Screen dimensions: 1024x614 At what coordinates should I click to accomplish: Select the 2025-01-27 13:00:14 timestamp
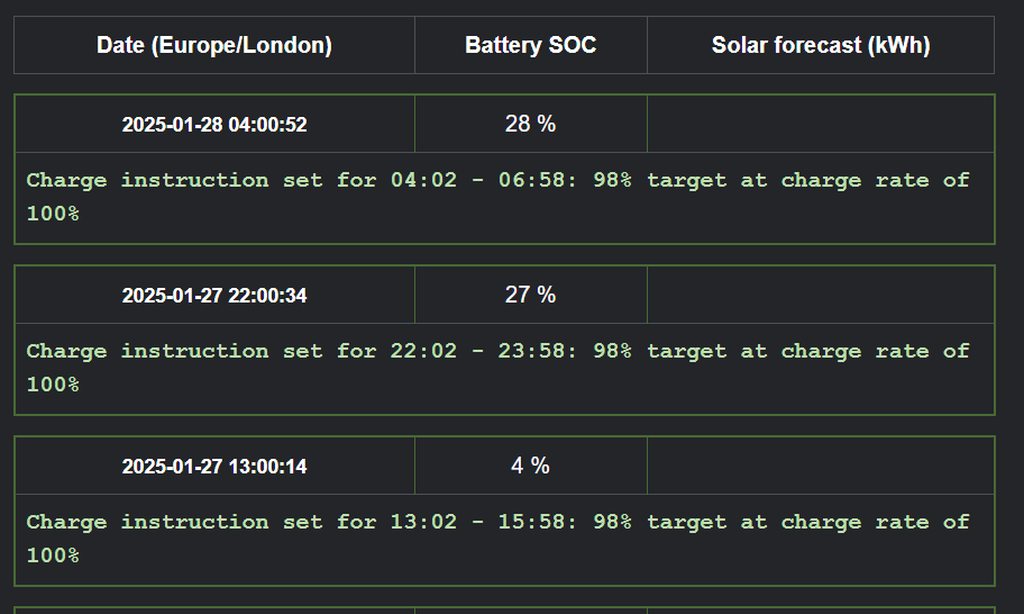(x=214, y=467)
